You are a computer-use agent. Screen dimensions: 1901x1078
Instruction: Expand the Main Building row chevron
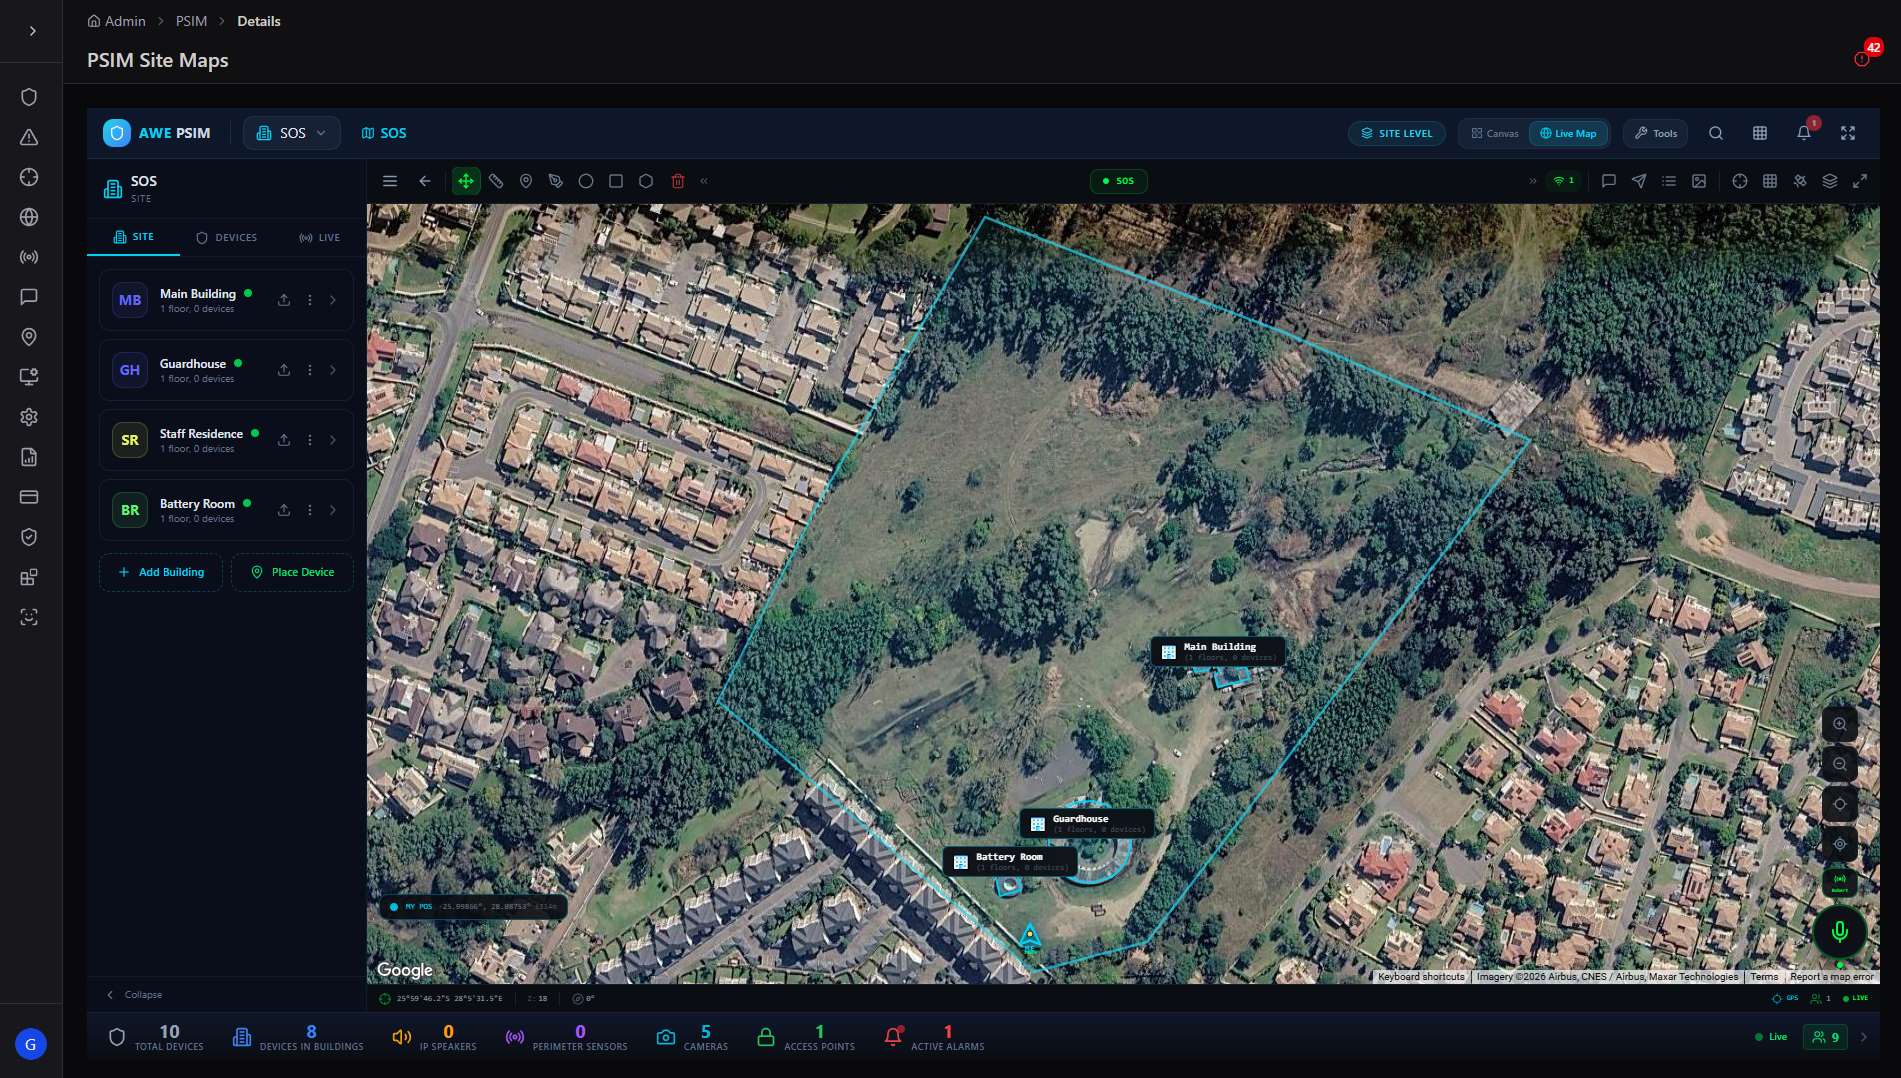pos(333,300)
